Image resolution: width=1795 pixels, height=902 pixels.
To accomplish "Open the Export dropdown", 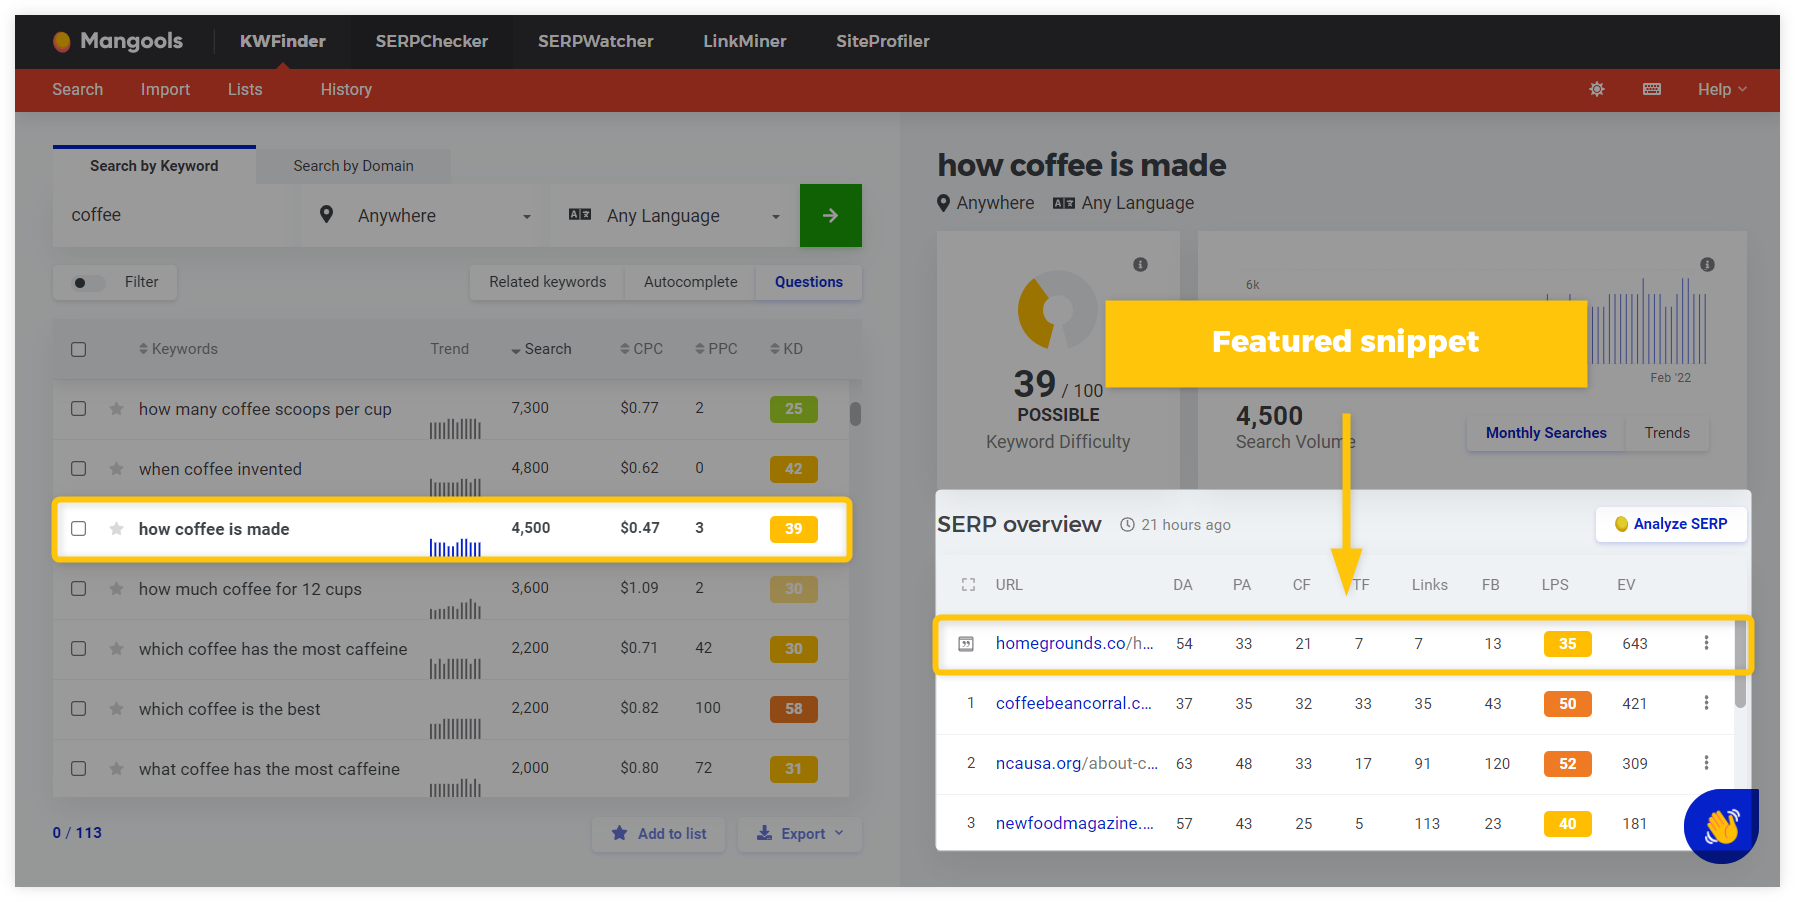I will [x=800, y=834].
